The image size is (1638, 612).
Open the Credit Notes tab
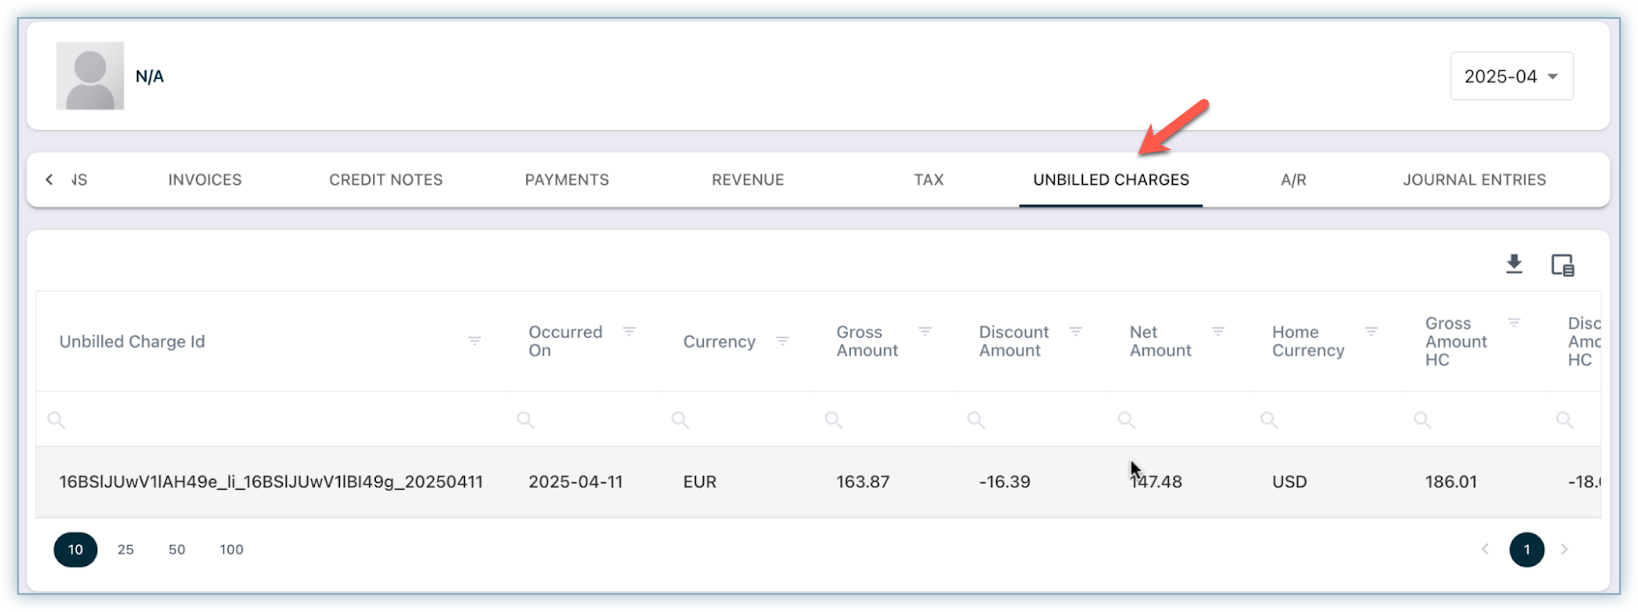(x=386, y=180)
